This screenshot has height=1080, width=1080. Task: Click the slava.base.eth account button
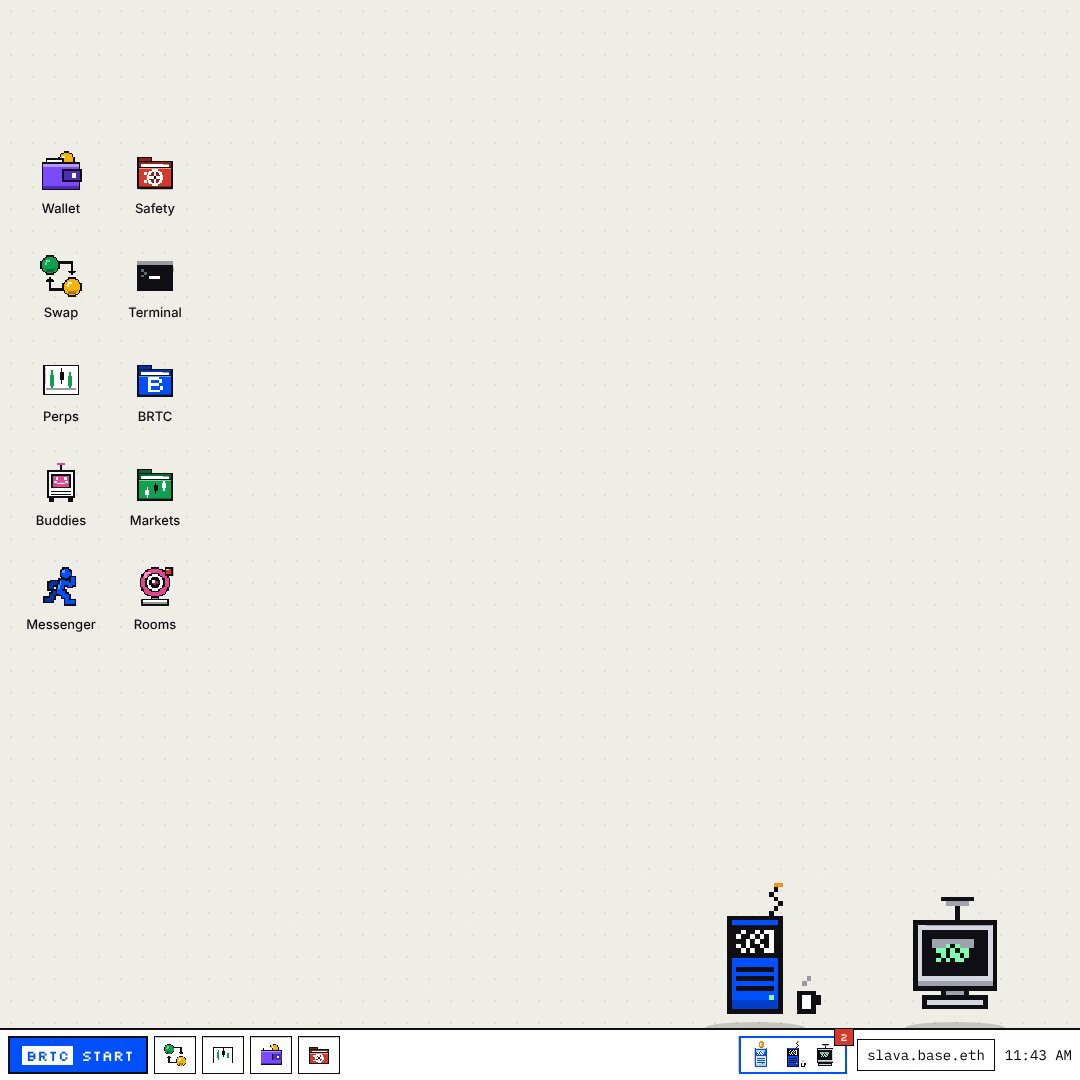(x=926, y=1055)
